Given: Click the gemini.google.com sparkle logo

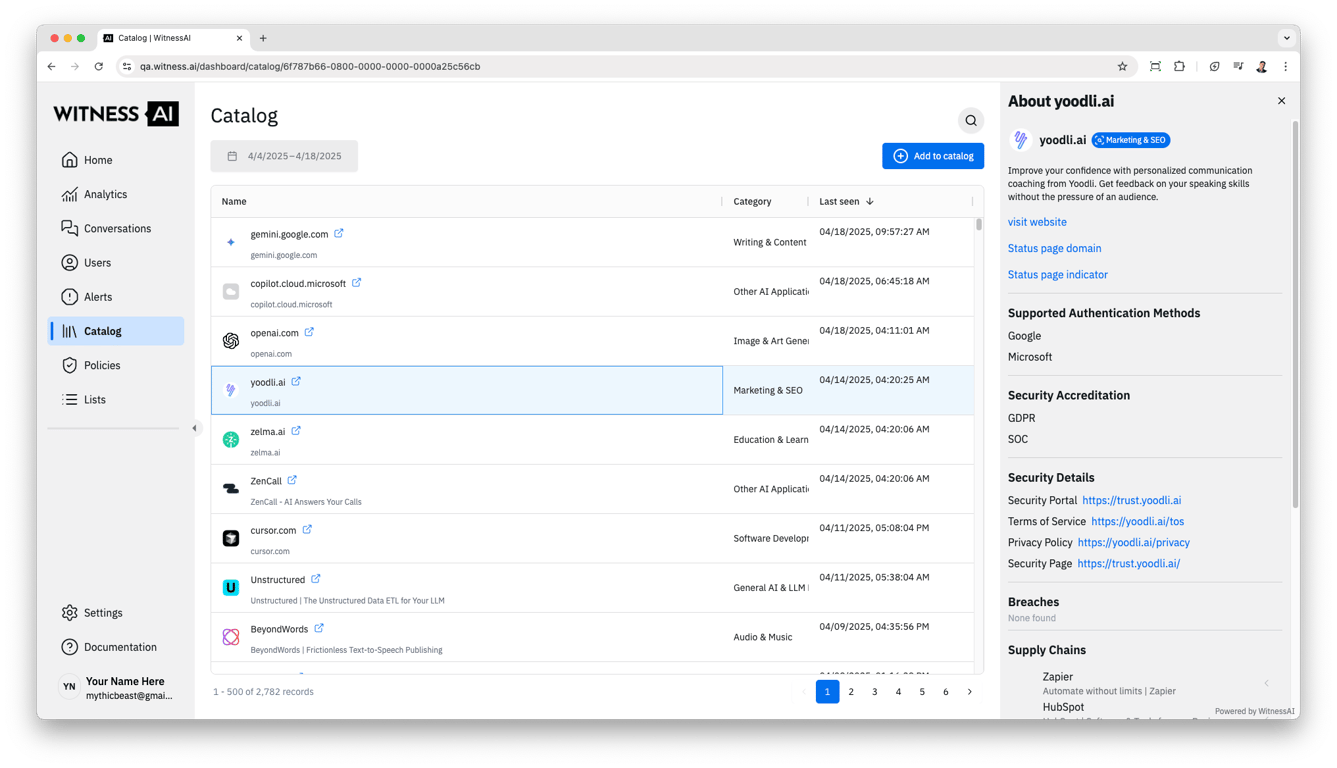Looking at the screenshot, I should 231,242.
